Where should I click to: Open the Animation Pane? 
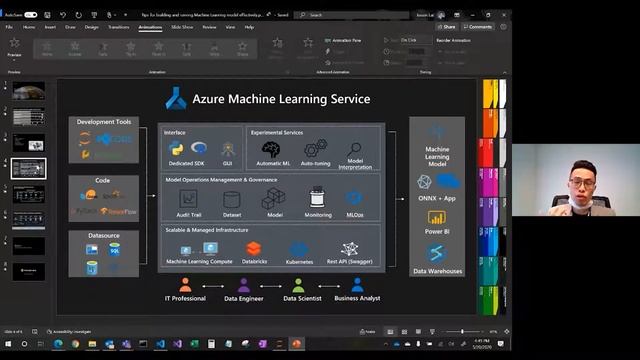tap(343, 40)
